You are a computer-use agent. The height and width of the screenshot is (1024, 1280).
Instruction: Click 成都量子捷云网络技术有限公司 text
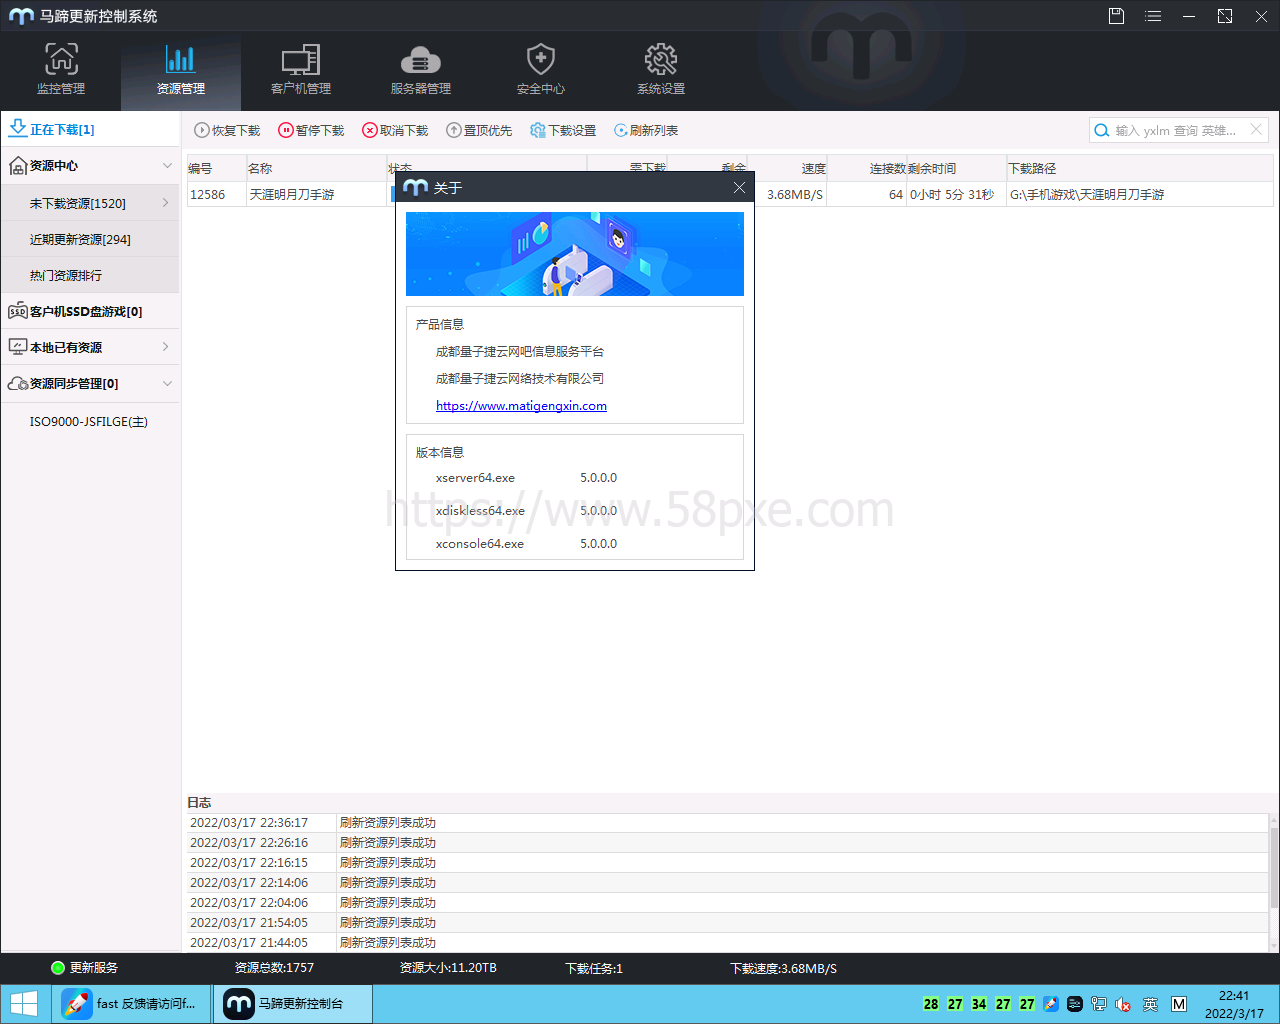click(520, 378)
